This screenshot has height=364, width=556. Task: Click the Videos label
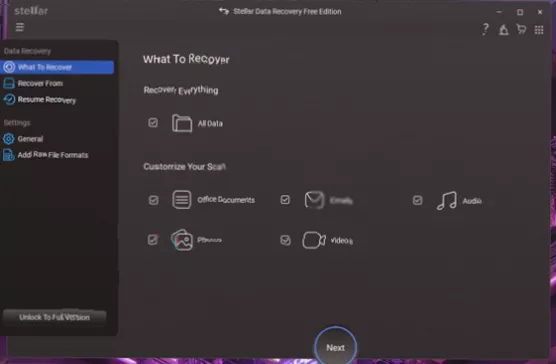341,241
